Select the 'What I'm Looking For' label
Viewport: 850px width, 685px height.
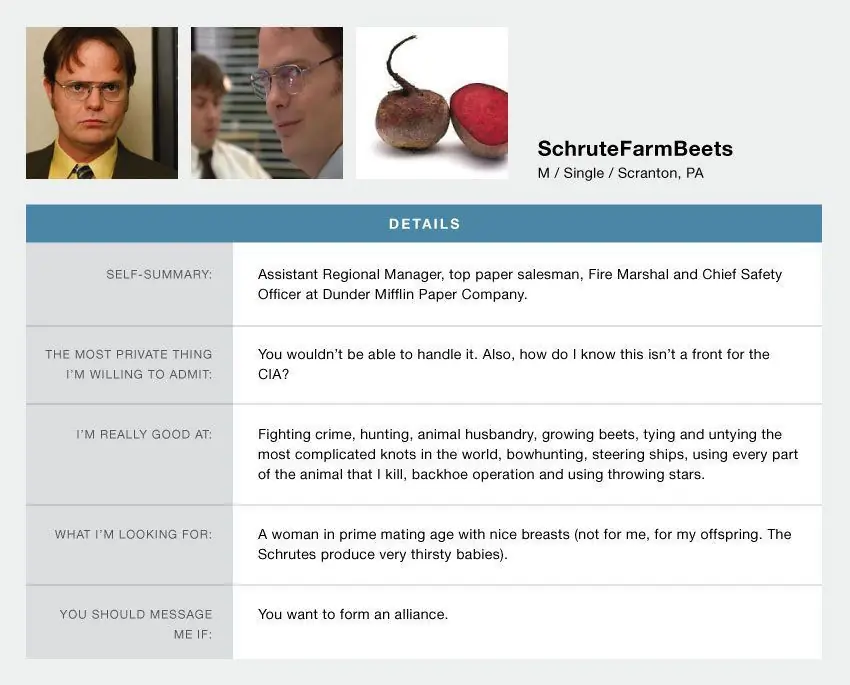coord(133,534)
